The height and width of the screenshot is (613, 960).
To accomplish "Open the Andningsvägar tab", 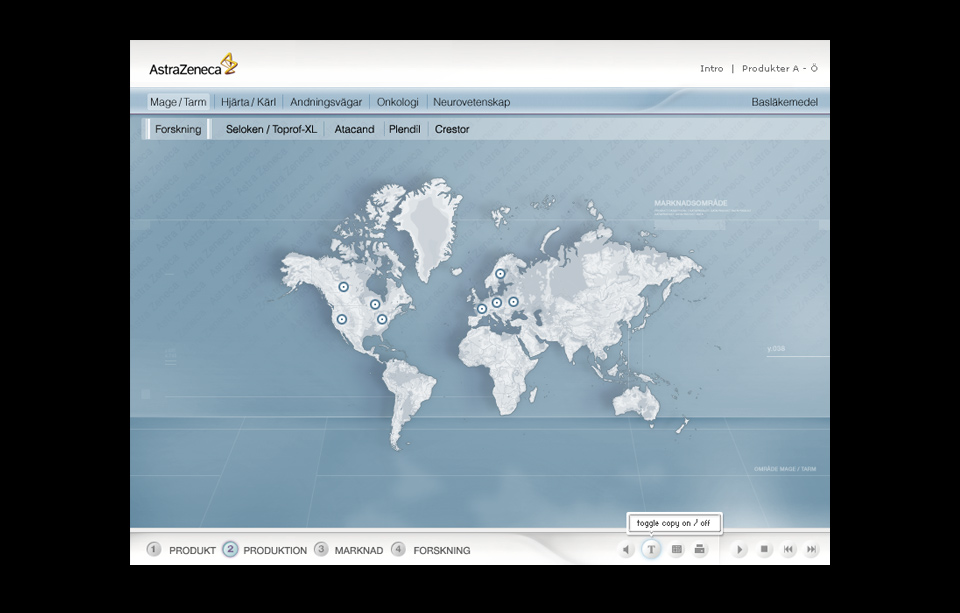I will click(326, 102).
